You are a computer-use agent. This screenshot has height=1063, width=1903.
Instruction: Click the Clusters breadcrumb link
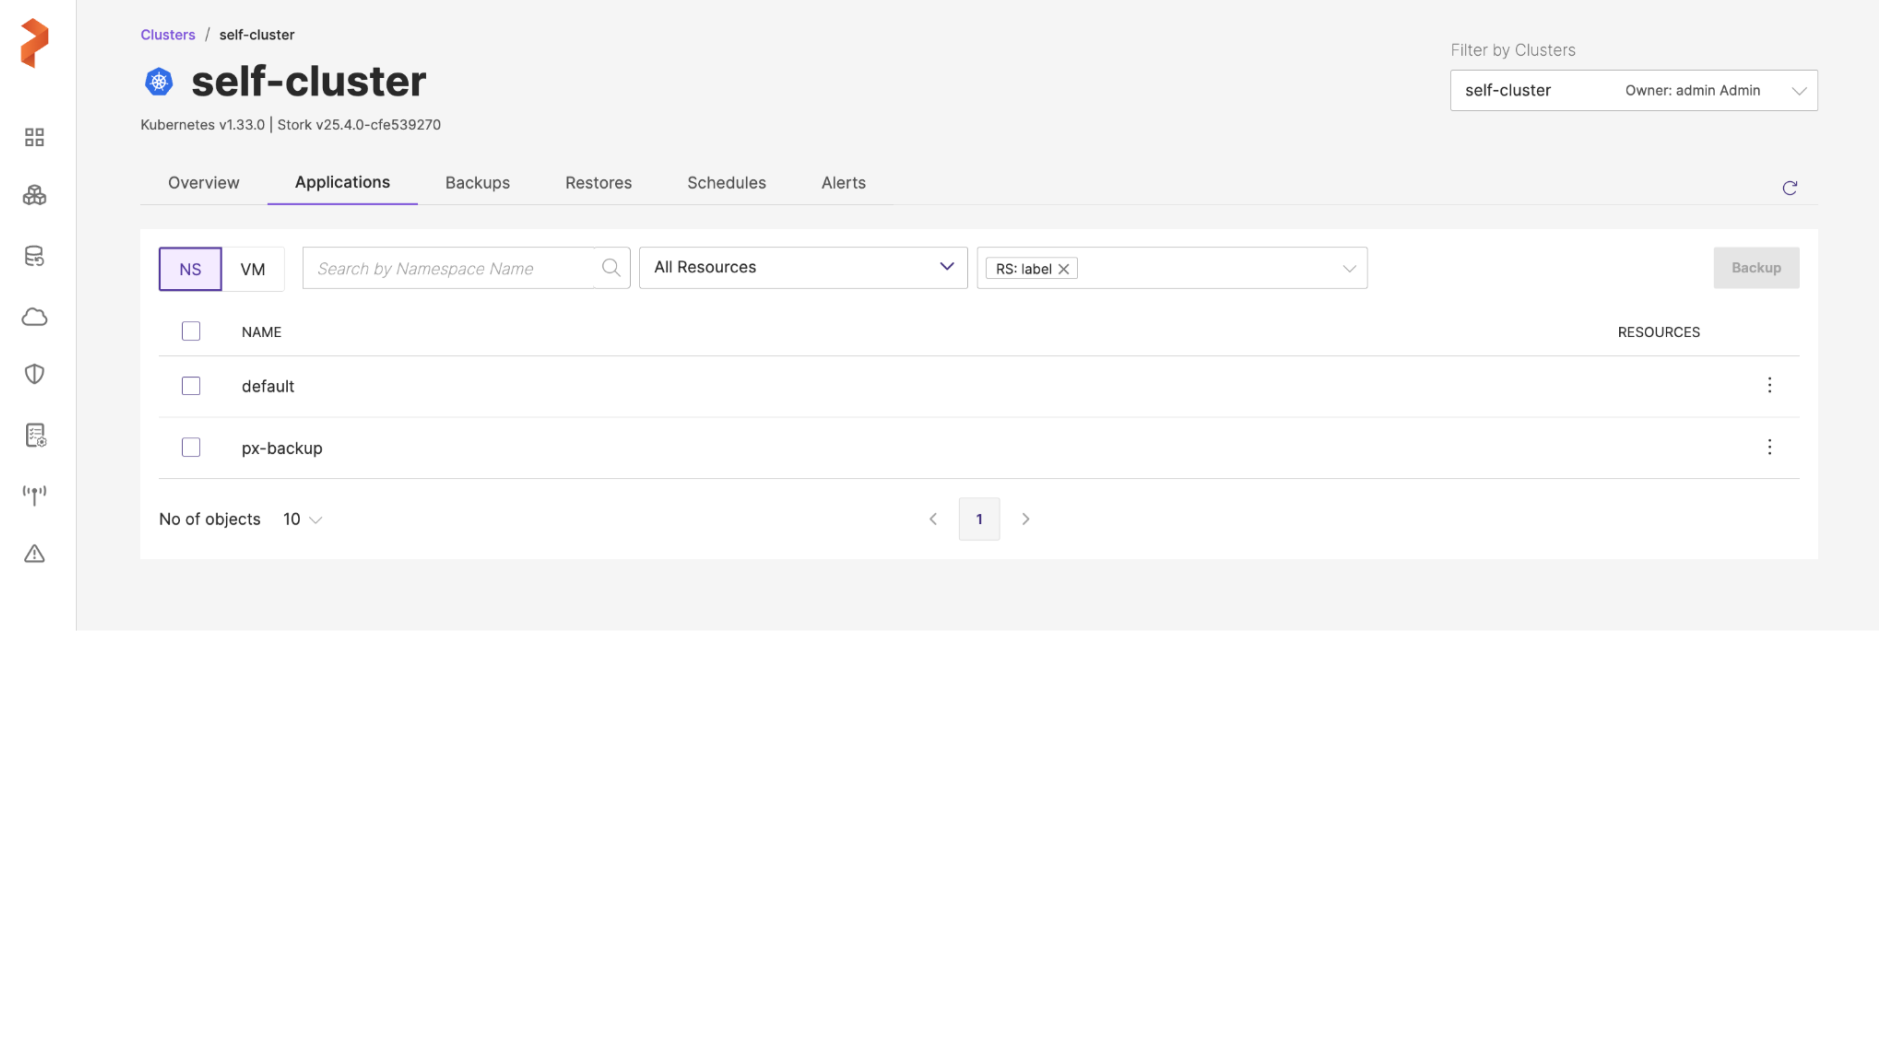pos(169,35)
